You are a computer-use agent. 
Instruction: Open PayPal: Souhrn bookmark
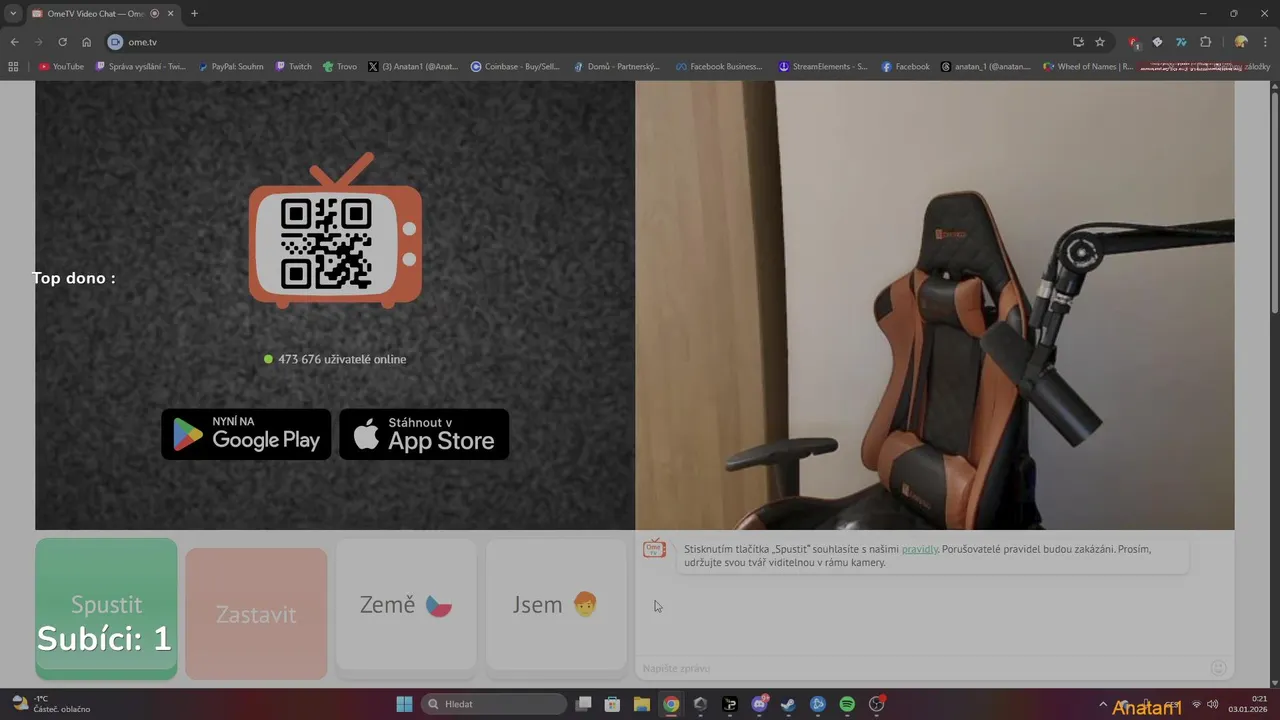[231, 67]
